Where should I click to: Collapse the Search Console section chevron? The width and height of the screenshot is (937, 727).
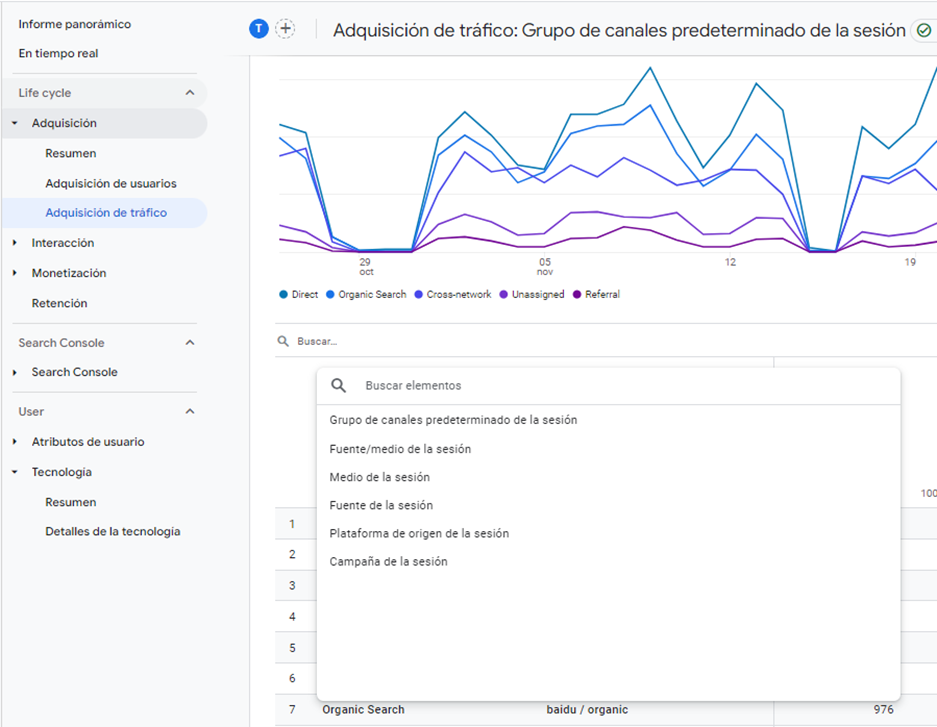click(190, 343)
